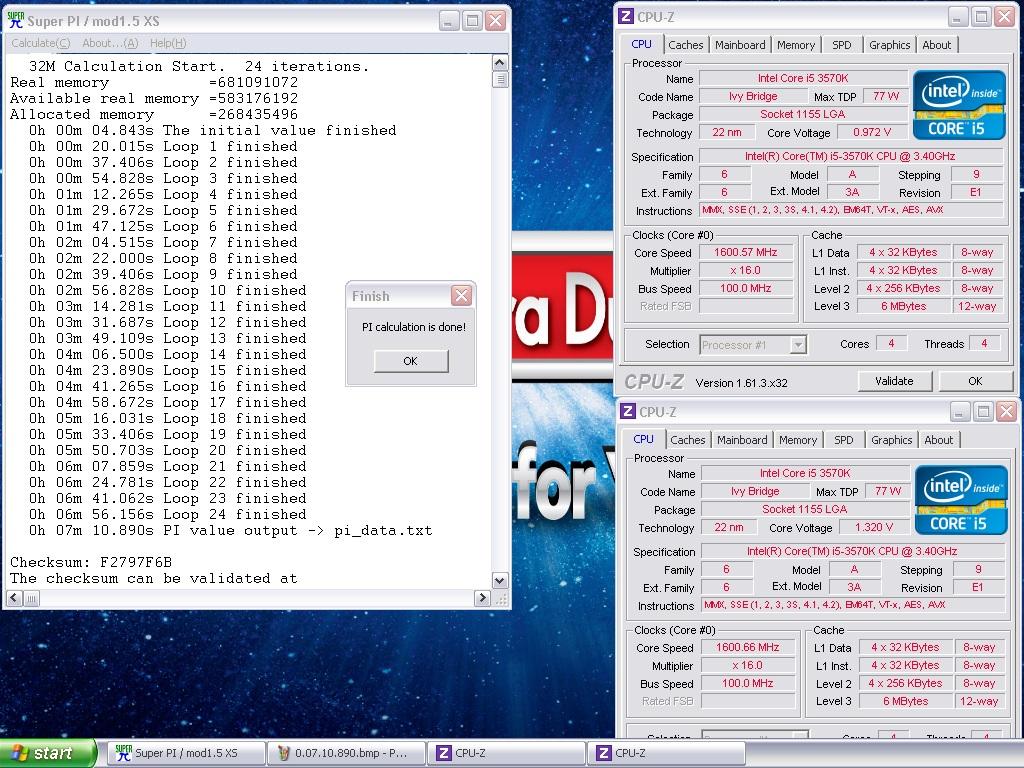Switch to Super PI taskbar item
This screenshot has width=1024, height=768.
[185, 753]
